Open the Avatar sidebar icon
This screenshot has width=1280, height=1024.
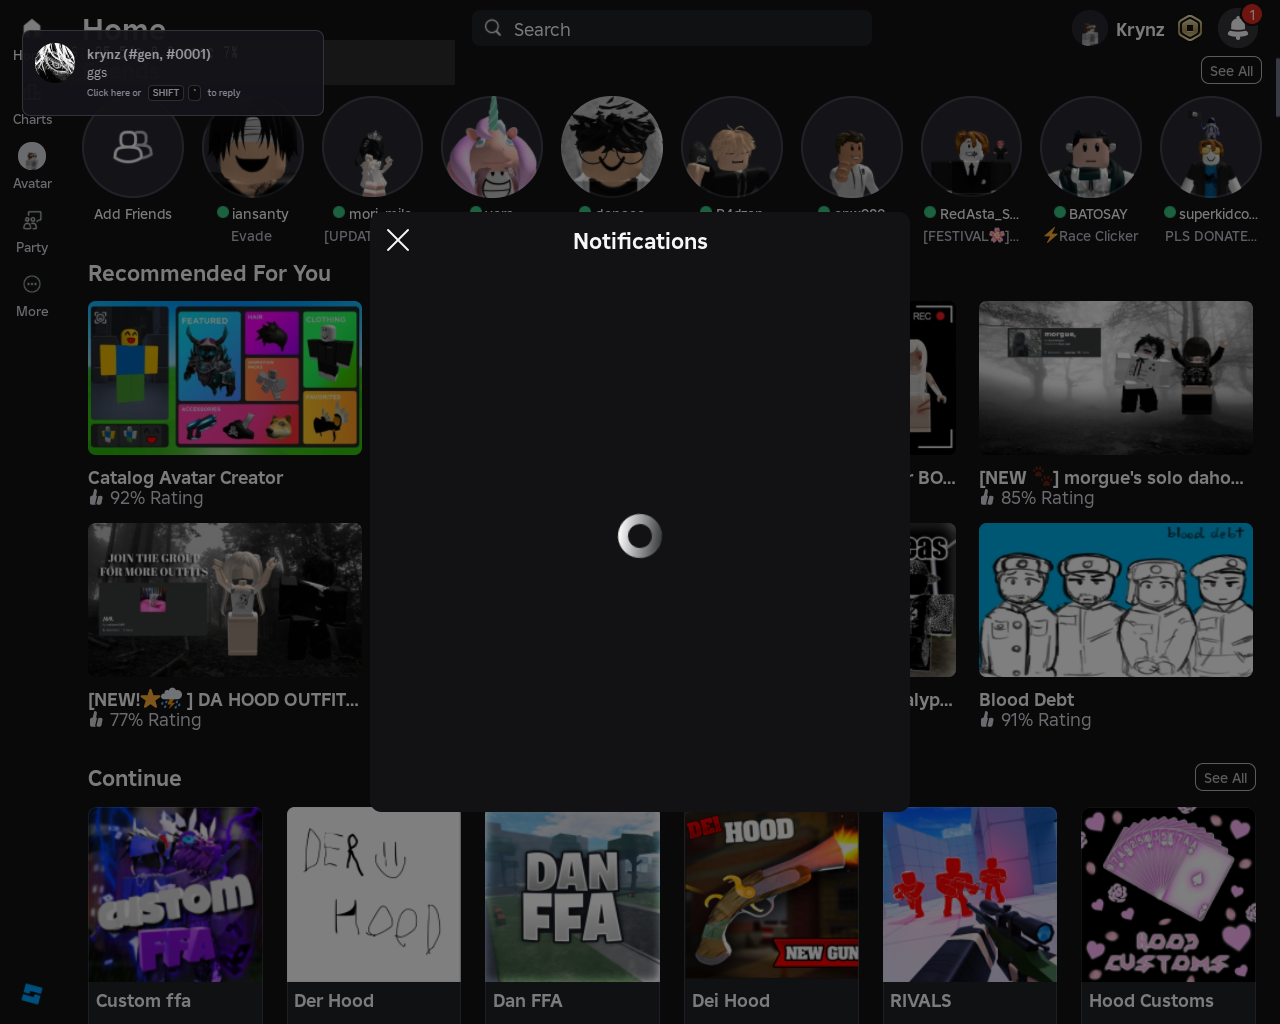(32, 156)
